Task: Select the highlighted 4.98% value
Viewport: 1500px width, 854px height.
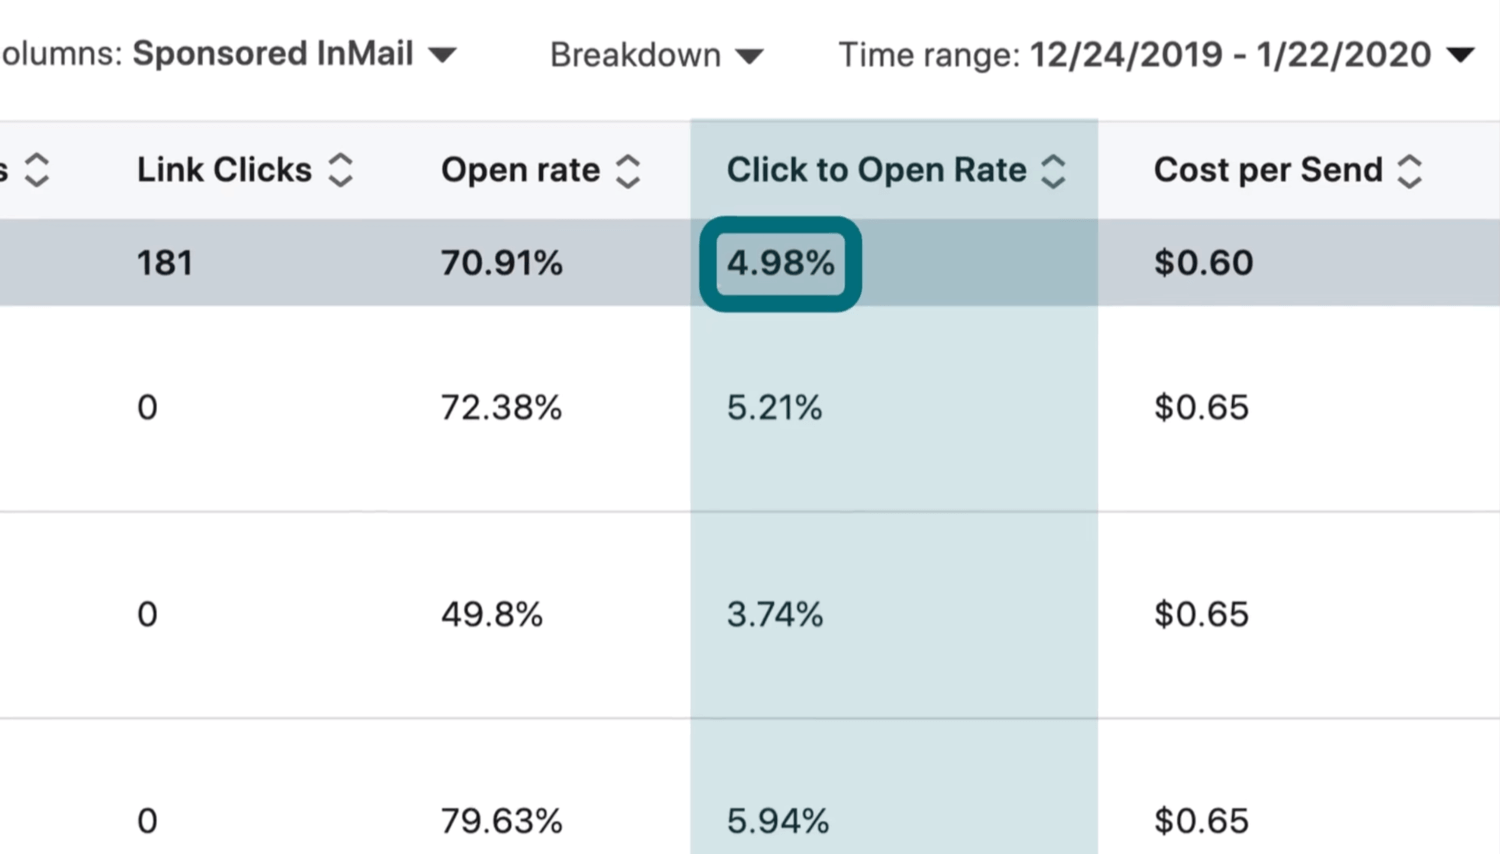Action: tap(782, 263)
